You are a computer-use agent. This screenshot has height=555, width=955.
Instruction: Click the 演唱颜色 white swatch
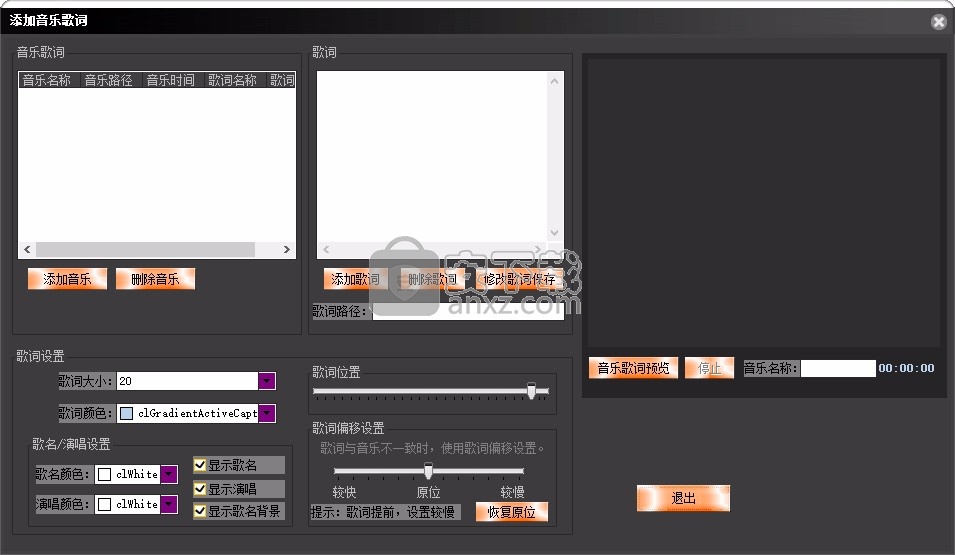tap(105, 504)
